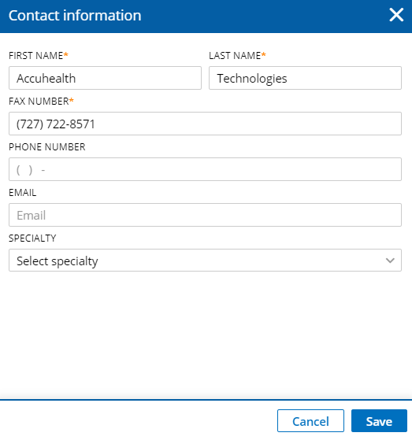Select the empty Phone Number field
The width and height of the screenshot is (412, 440).
[205, 169]
